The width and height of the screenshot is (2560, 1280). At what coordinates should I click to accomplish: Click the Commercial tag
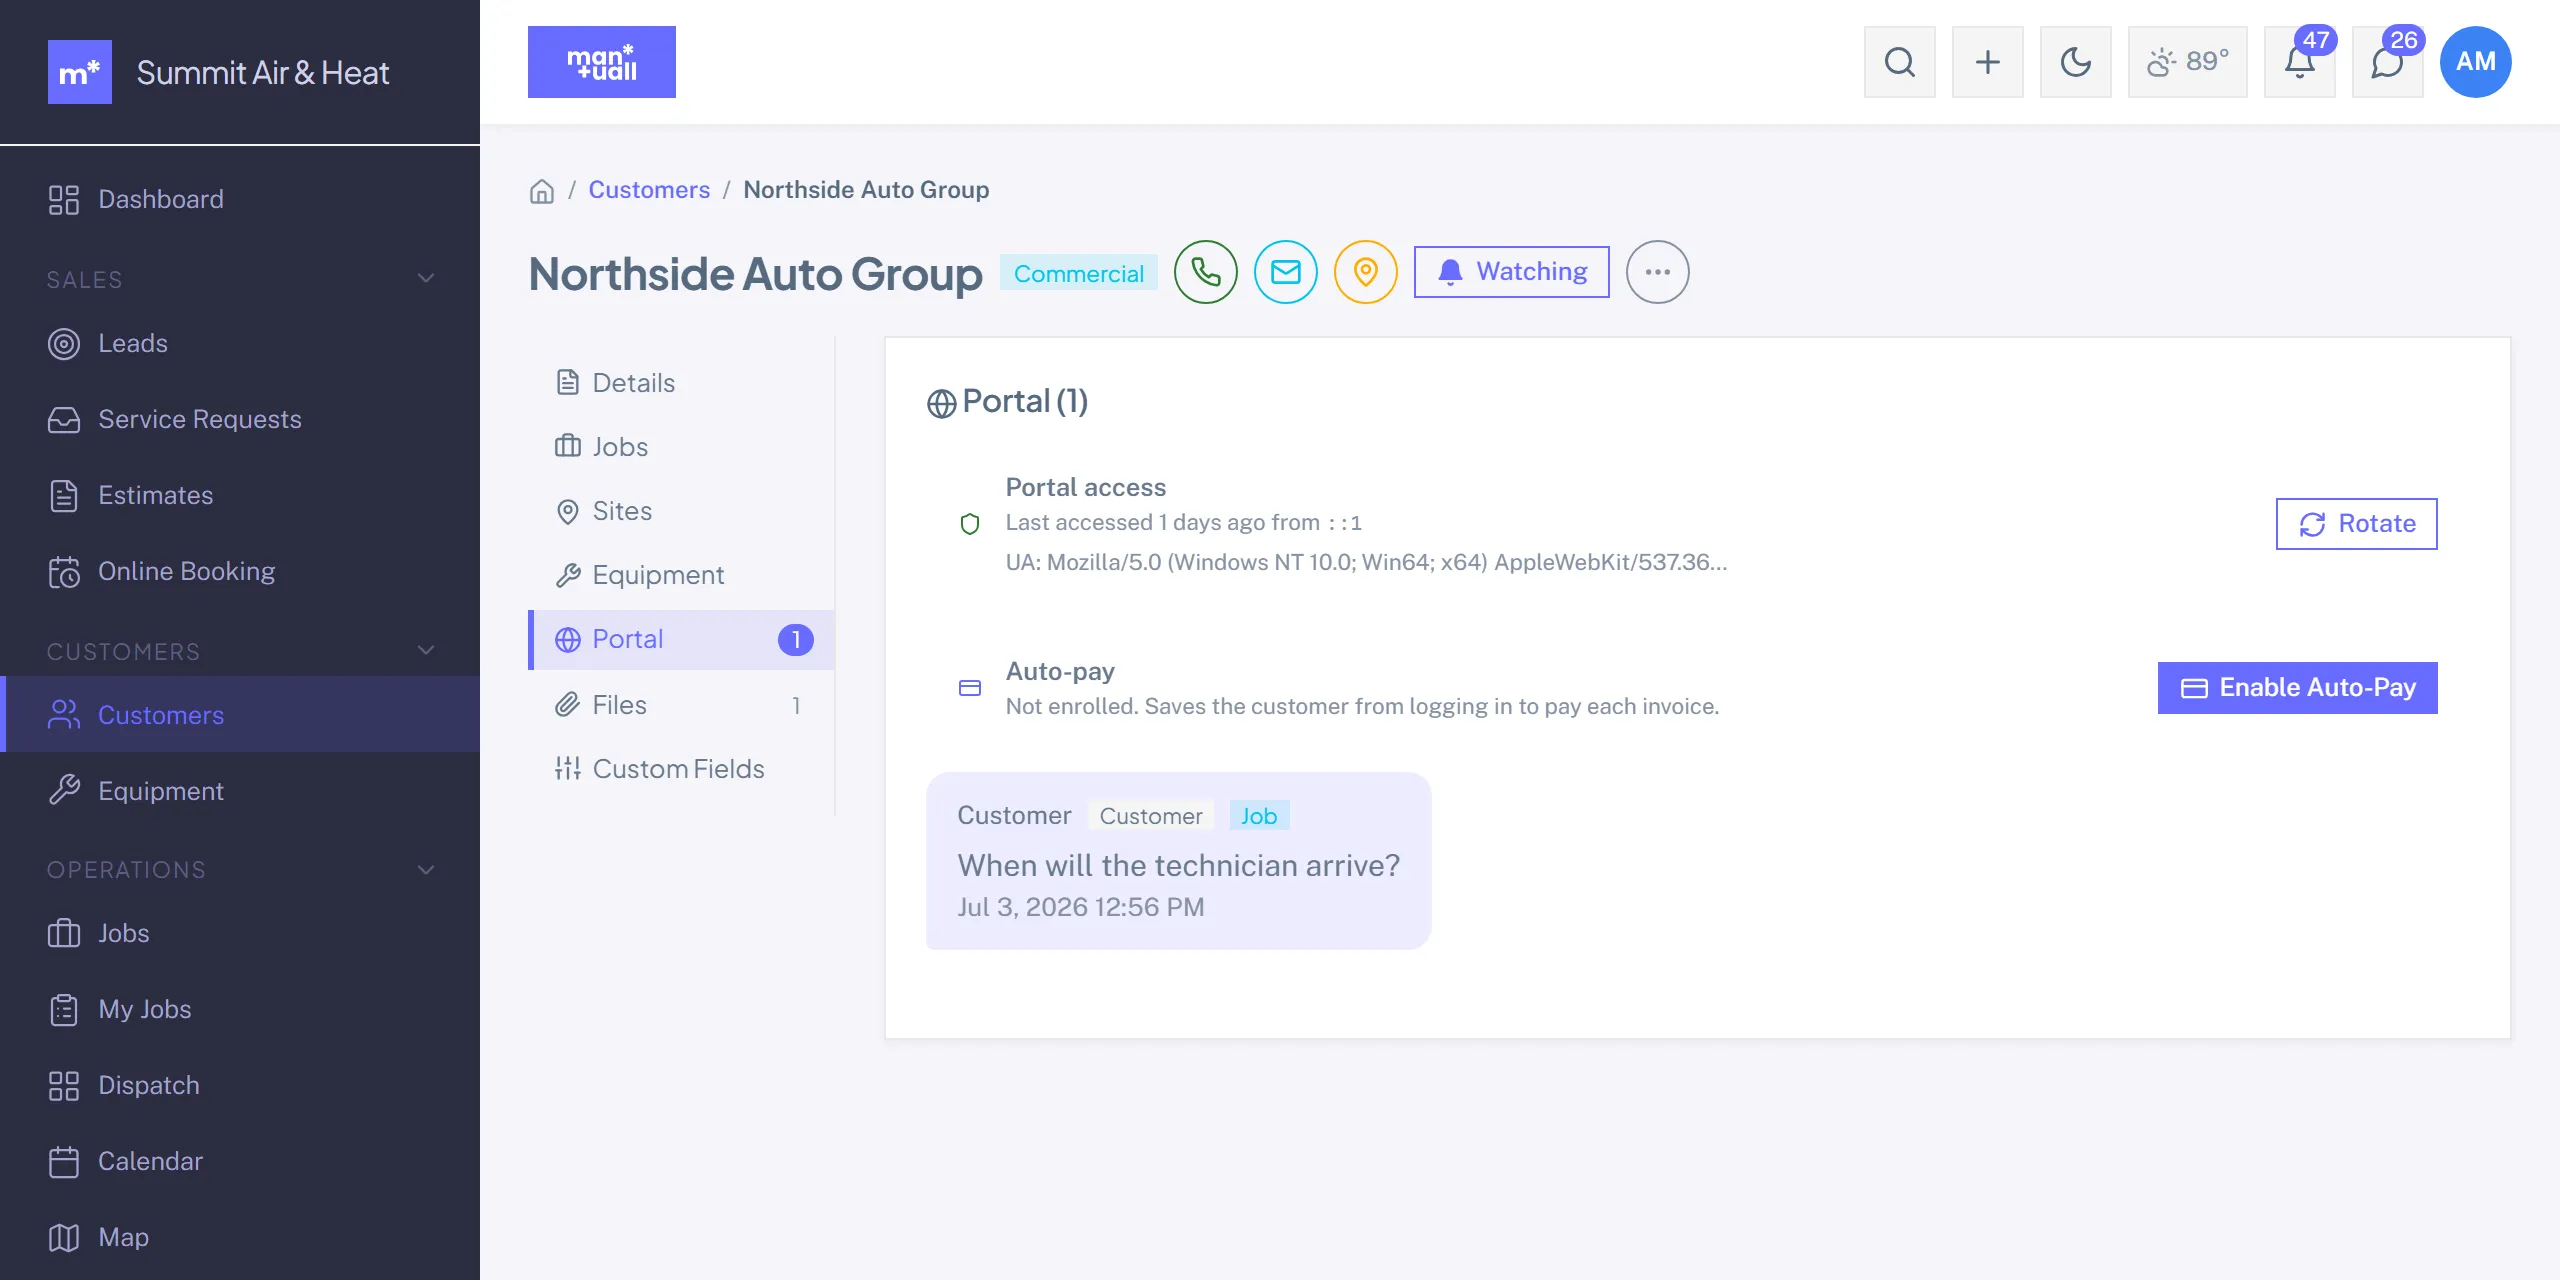tap(1078, 273)
